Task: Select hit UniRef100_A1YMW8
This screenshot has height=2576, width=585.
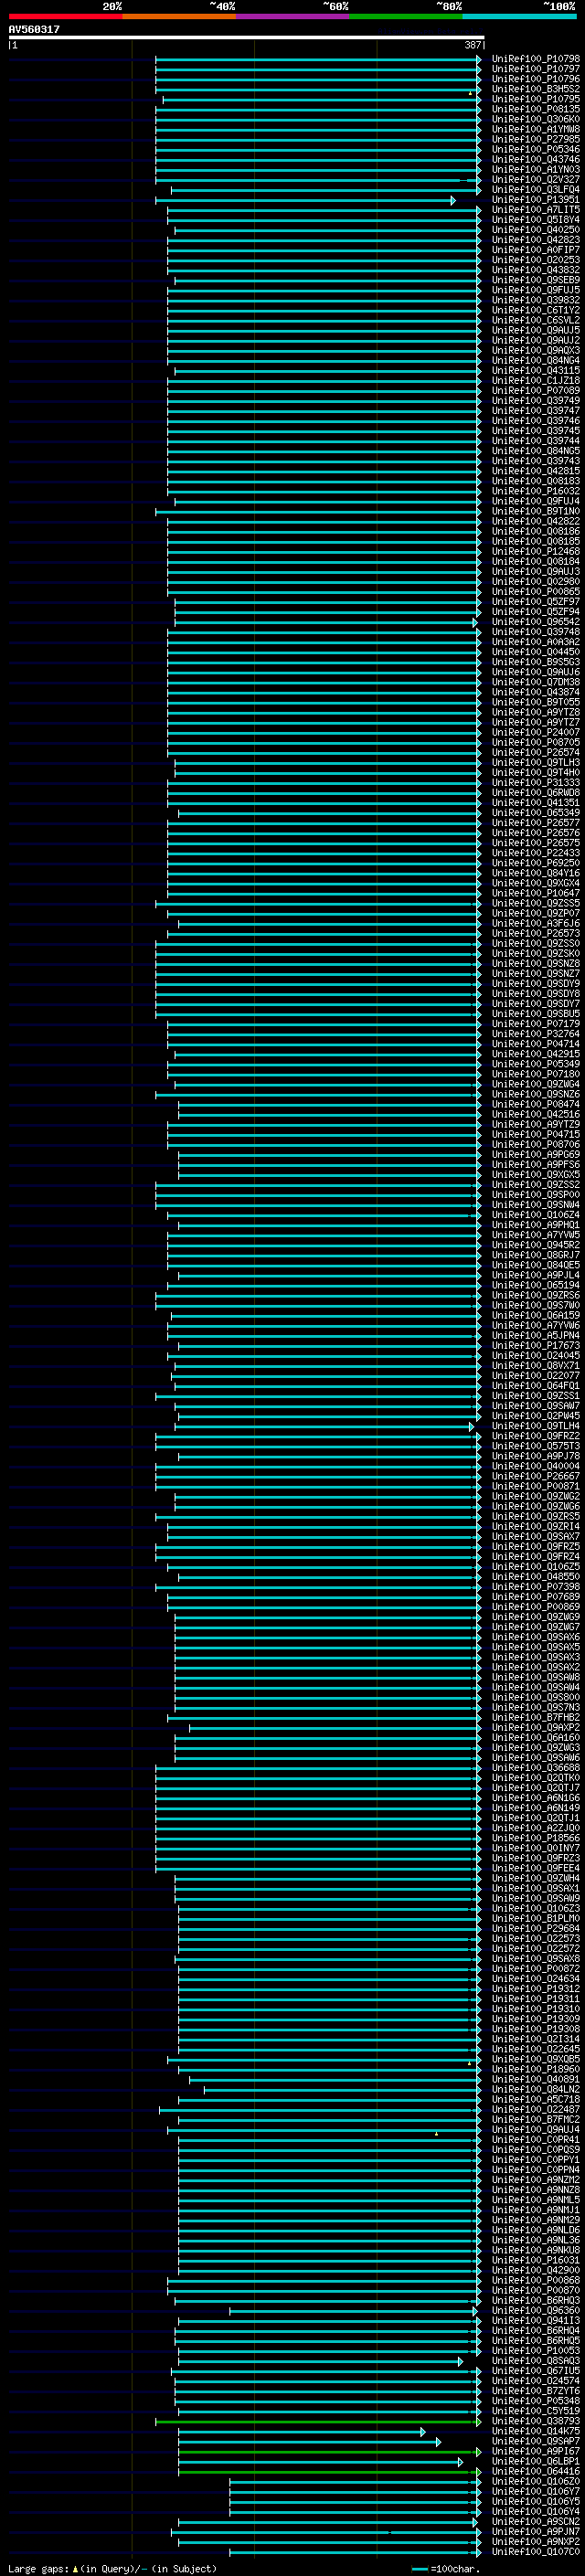Action: (x=536, y=129)
